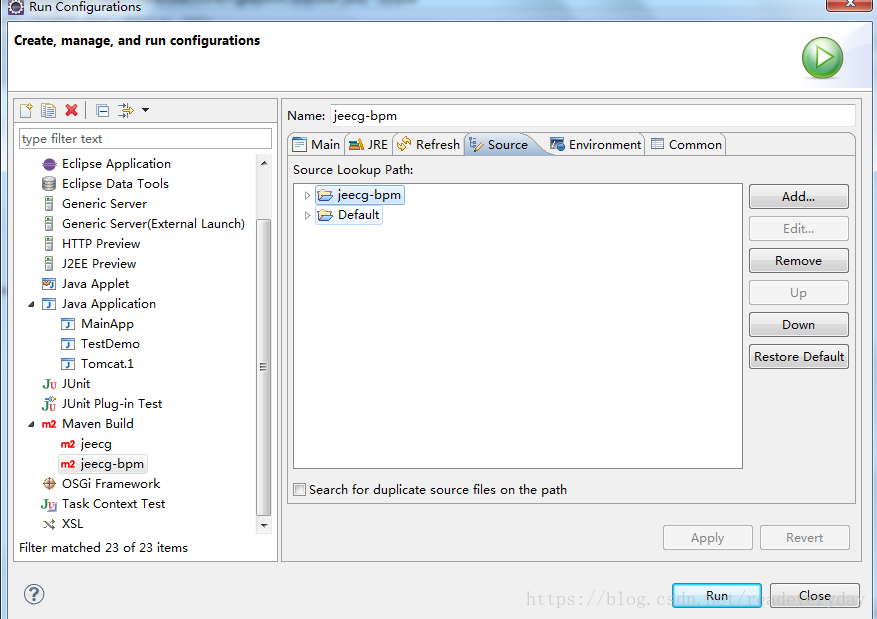Click the Add... button
The height and width of the screenshot is (619, 877).
tap(799, 197)
